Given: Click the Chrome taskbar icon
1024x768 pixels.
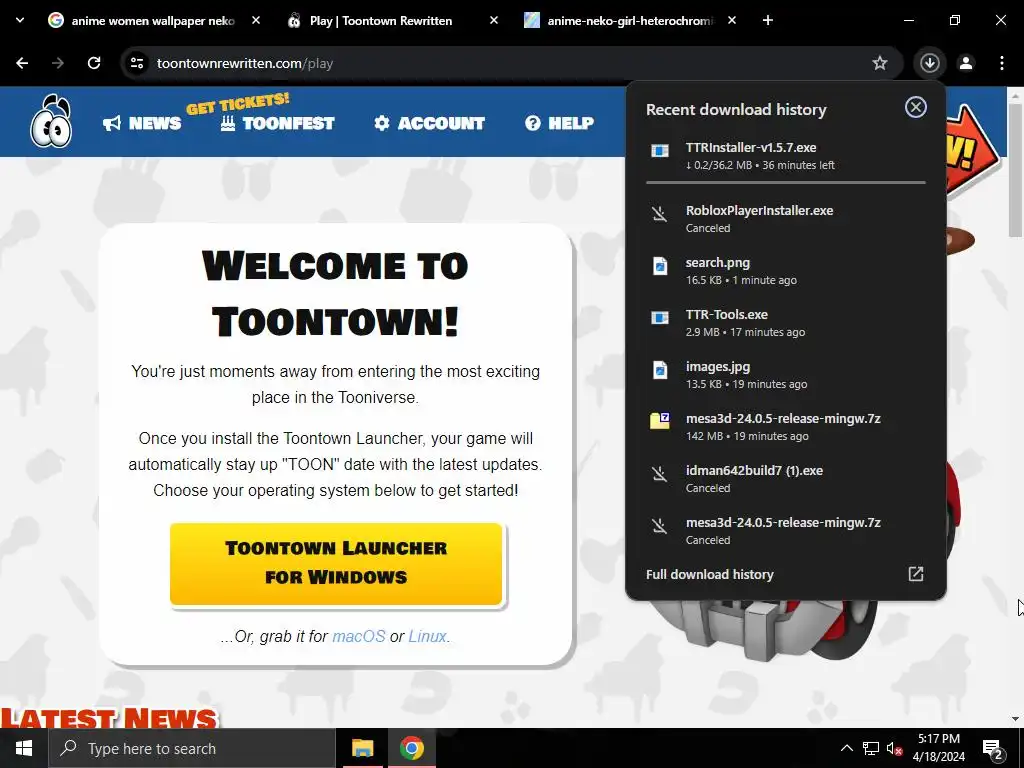Looking at the screenshot, I should (x=411, y=748).
